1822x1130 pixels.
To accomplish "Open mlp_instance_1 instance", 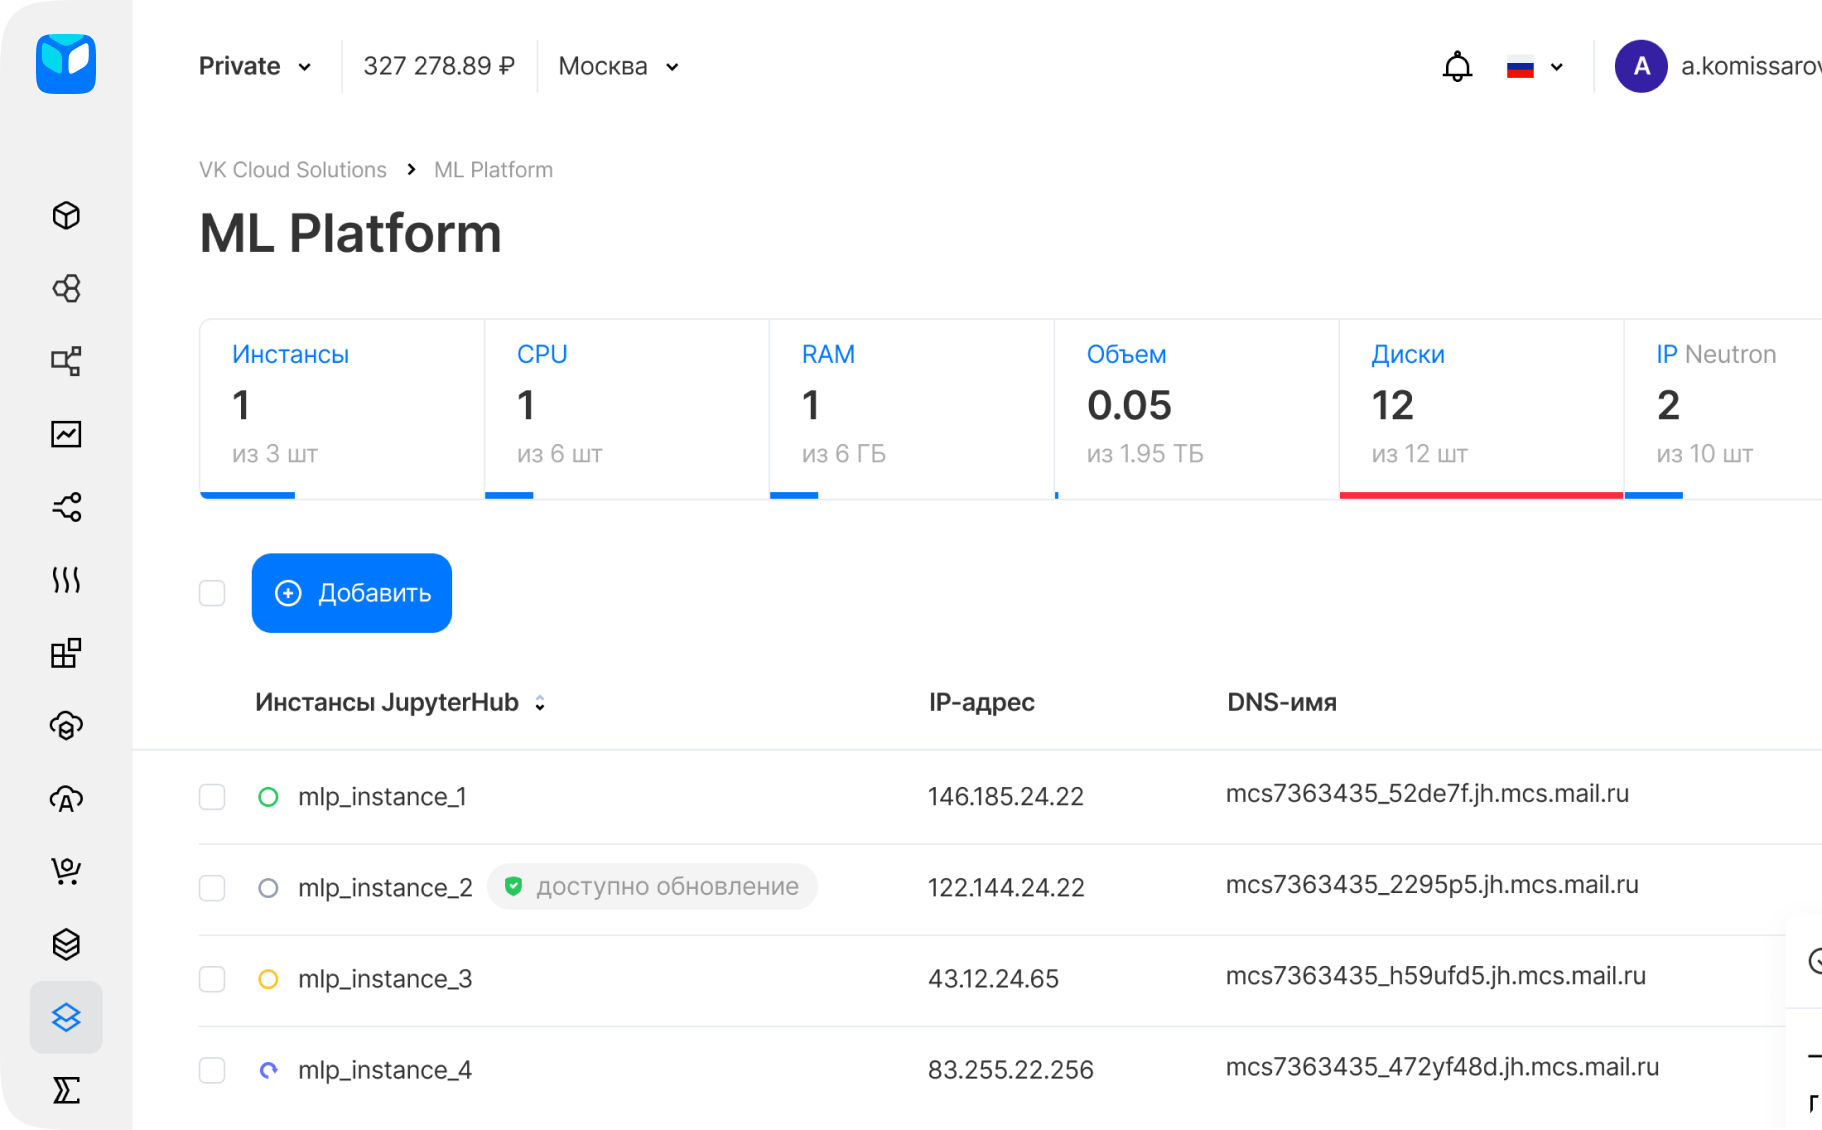I will (382, 797).
